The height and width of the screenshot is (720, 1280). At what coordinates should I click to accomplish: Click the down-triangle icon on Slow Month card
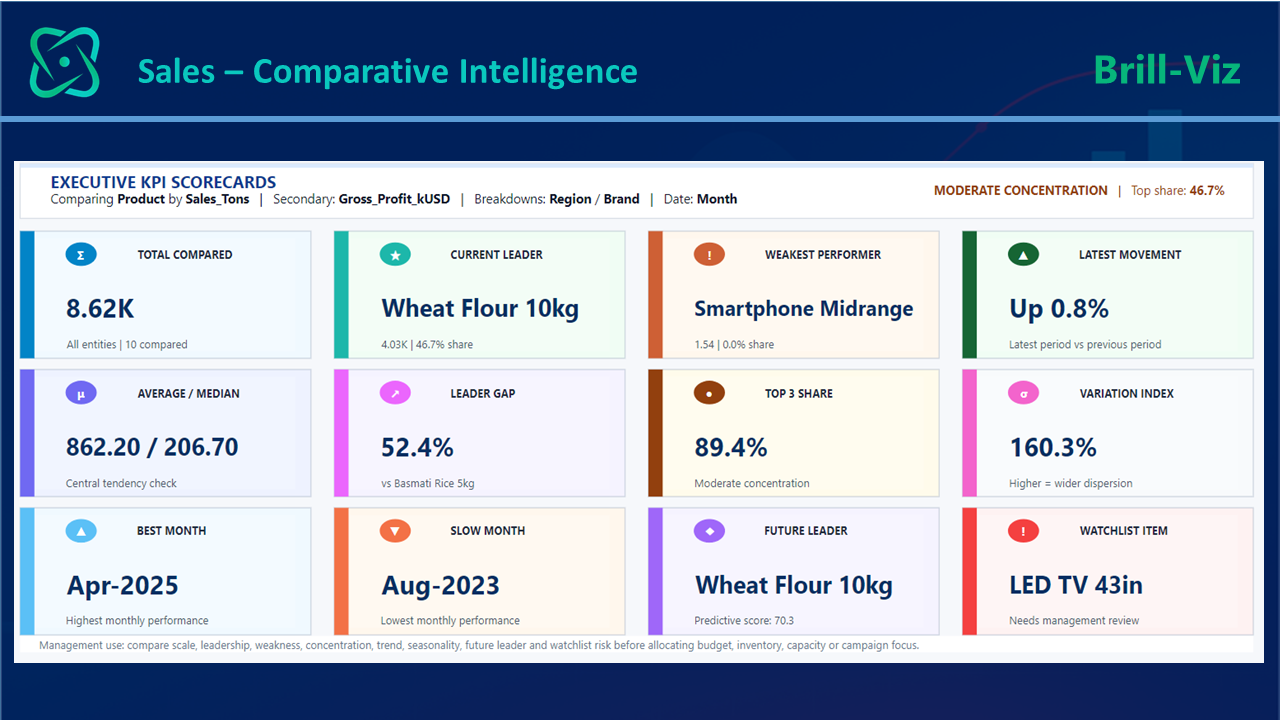395,531
